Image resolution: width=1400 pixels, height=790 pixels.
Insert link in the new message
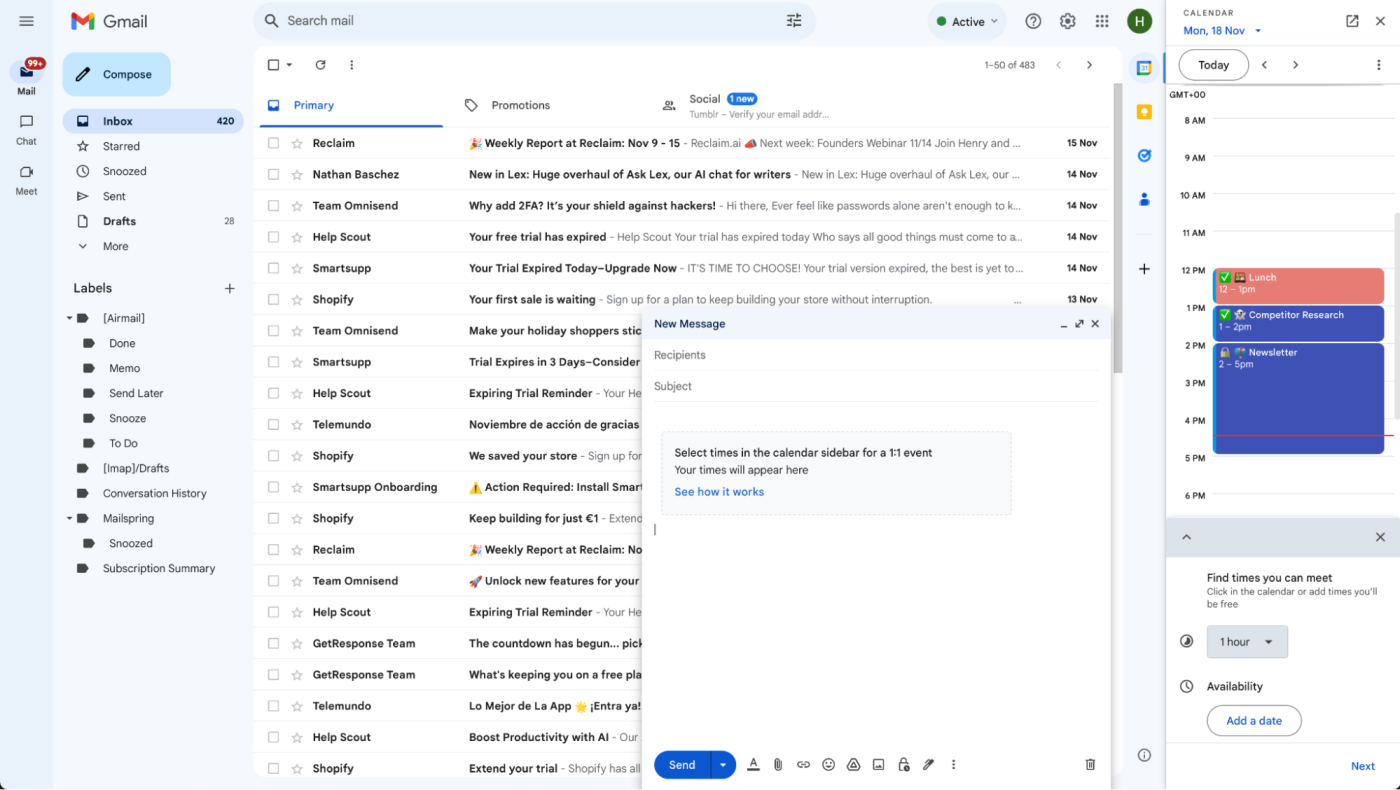click(x=803, y=764)
